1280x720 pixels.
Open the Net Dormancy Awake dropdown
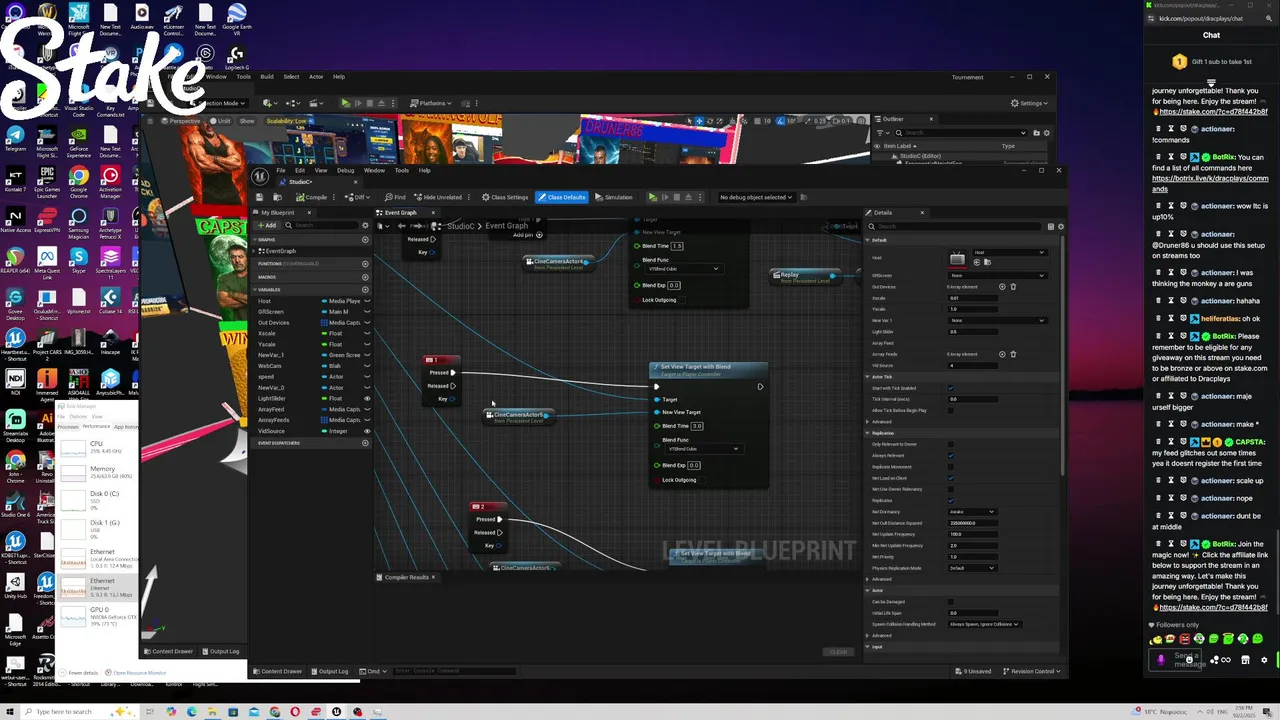(972, 512)
